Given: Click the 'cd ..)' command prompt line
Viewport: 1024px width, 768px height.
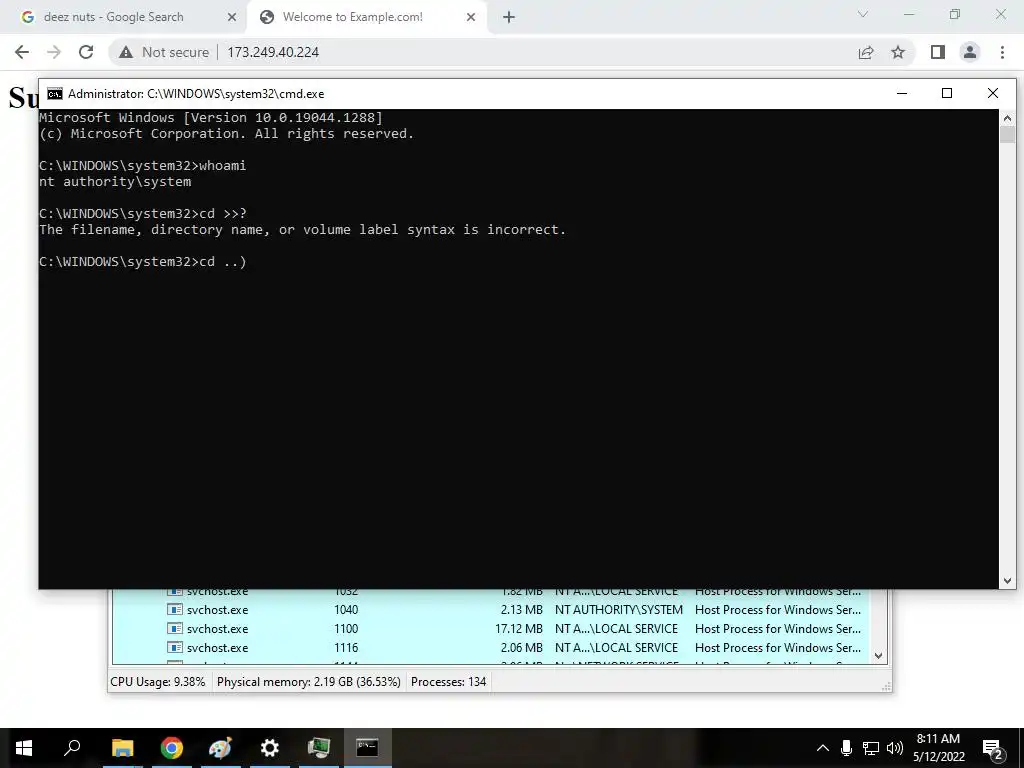Looking at the screenshot, I should pyautogui.click(x=142, y=262).
